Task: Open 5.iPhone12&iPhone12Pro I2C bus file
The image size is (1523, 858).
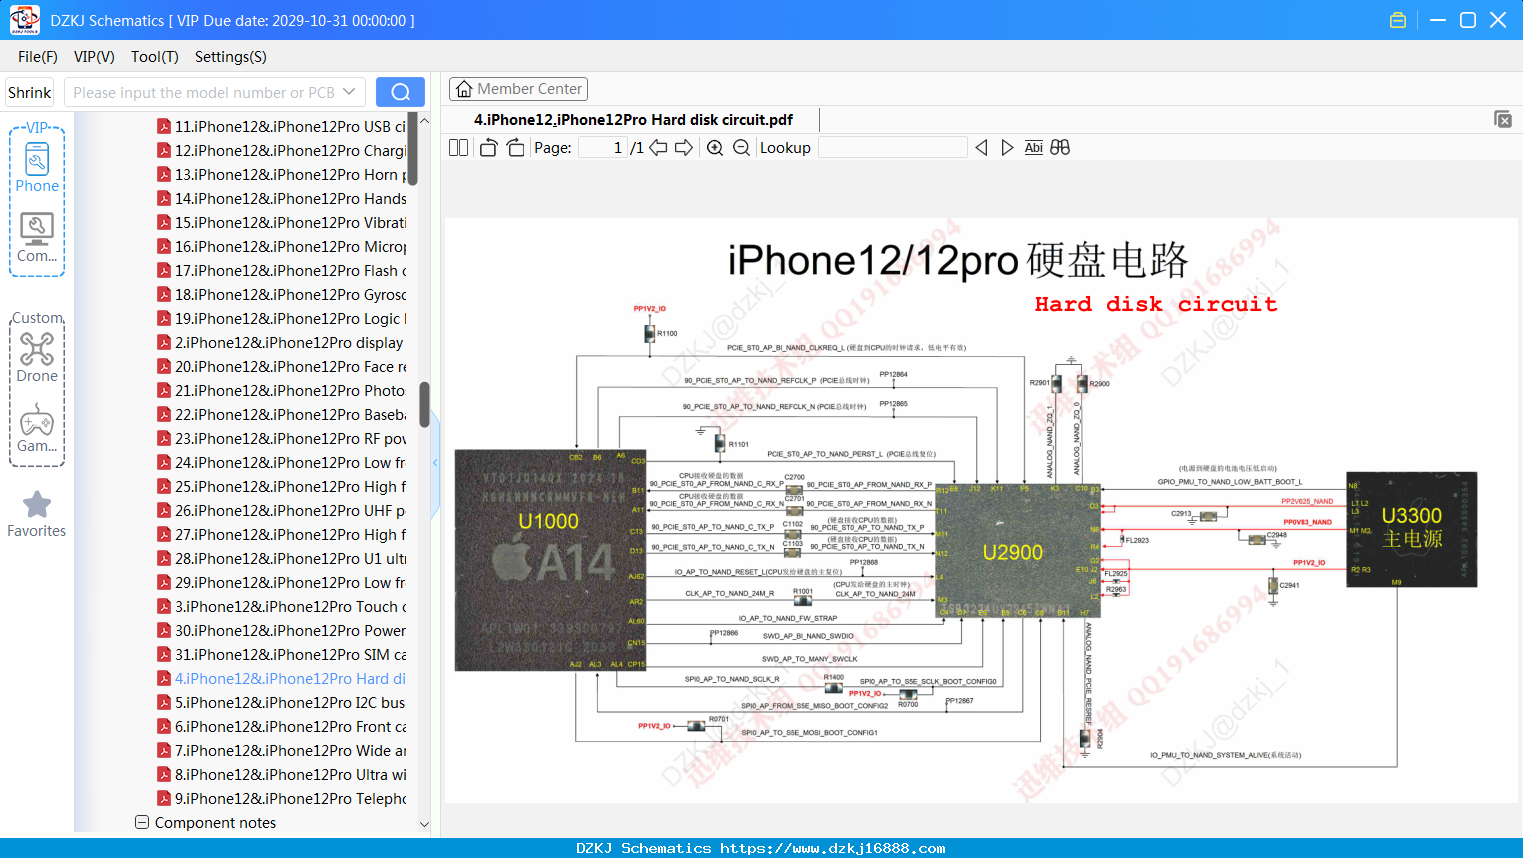Action: coord(281,702)
